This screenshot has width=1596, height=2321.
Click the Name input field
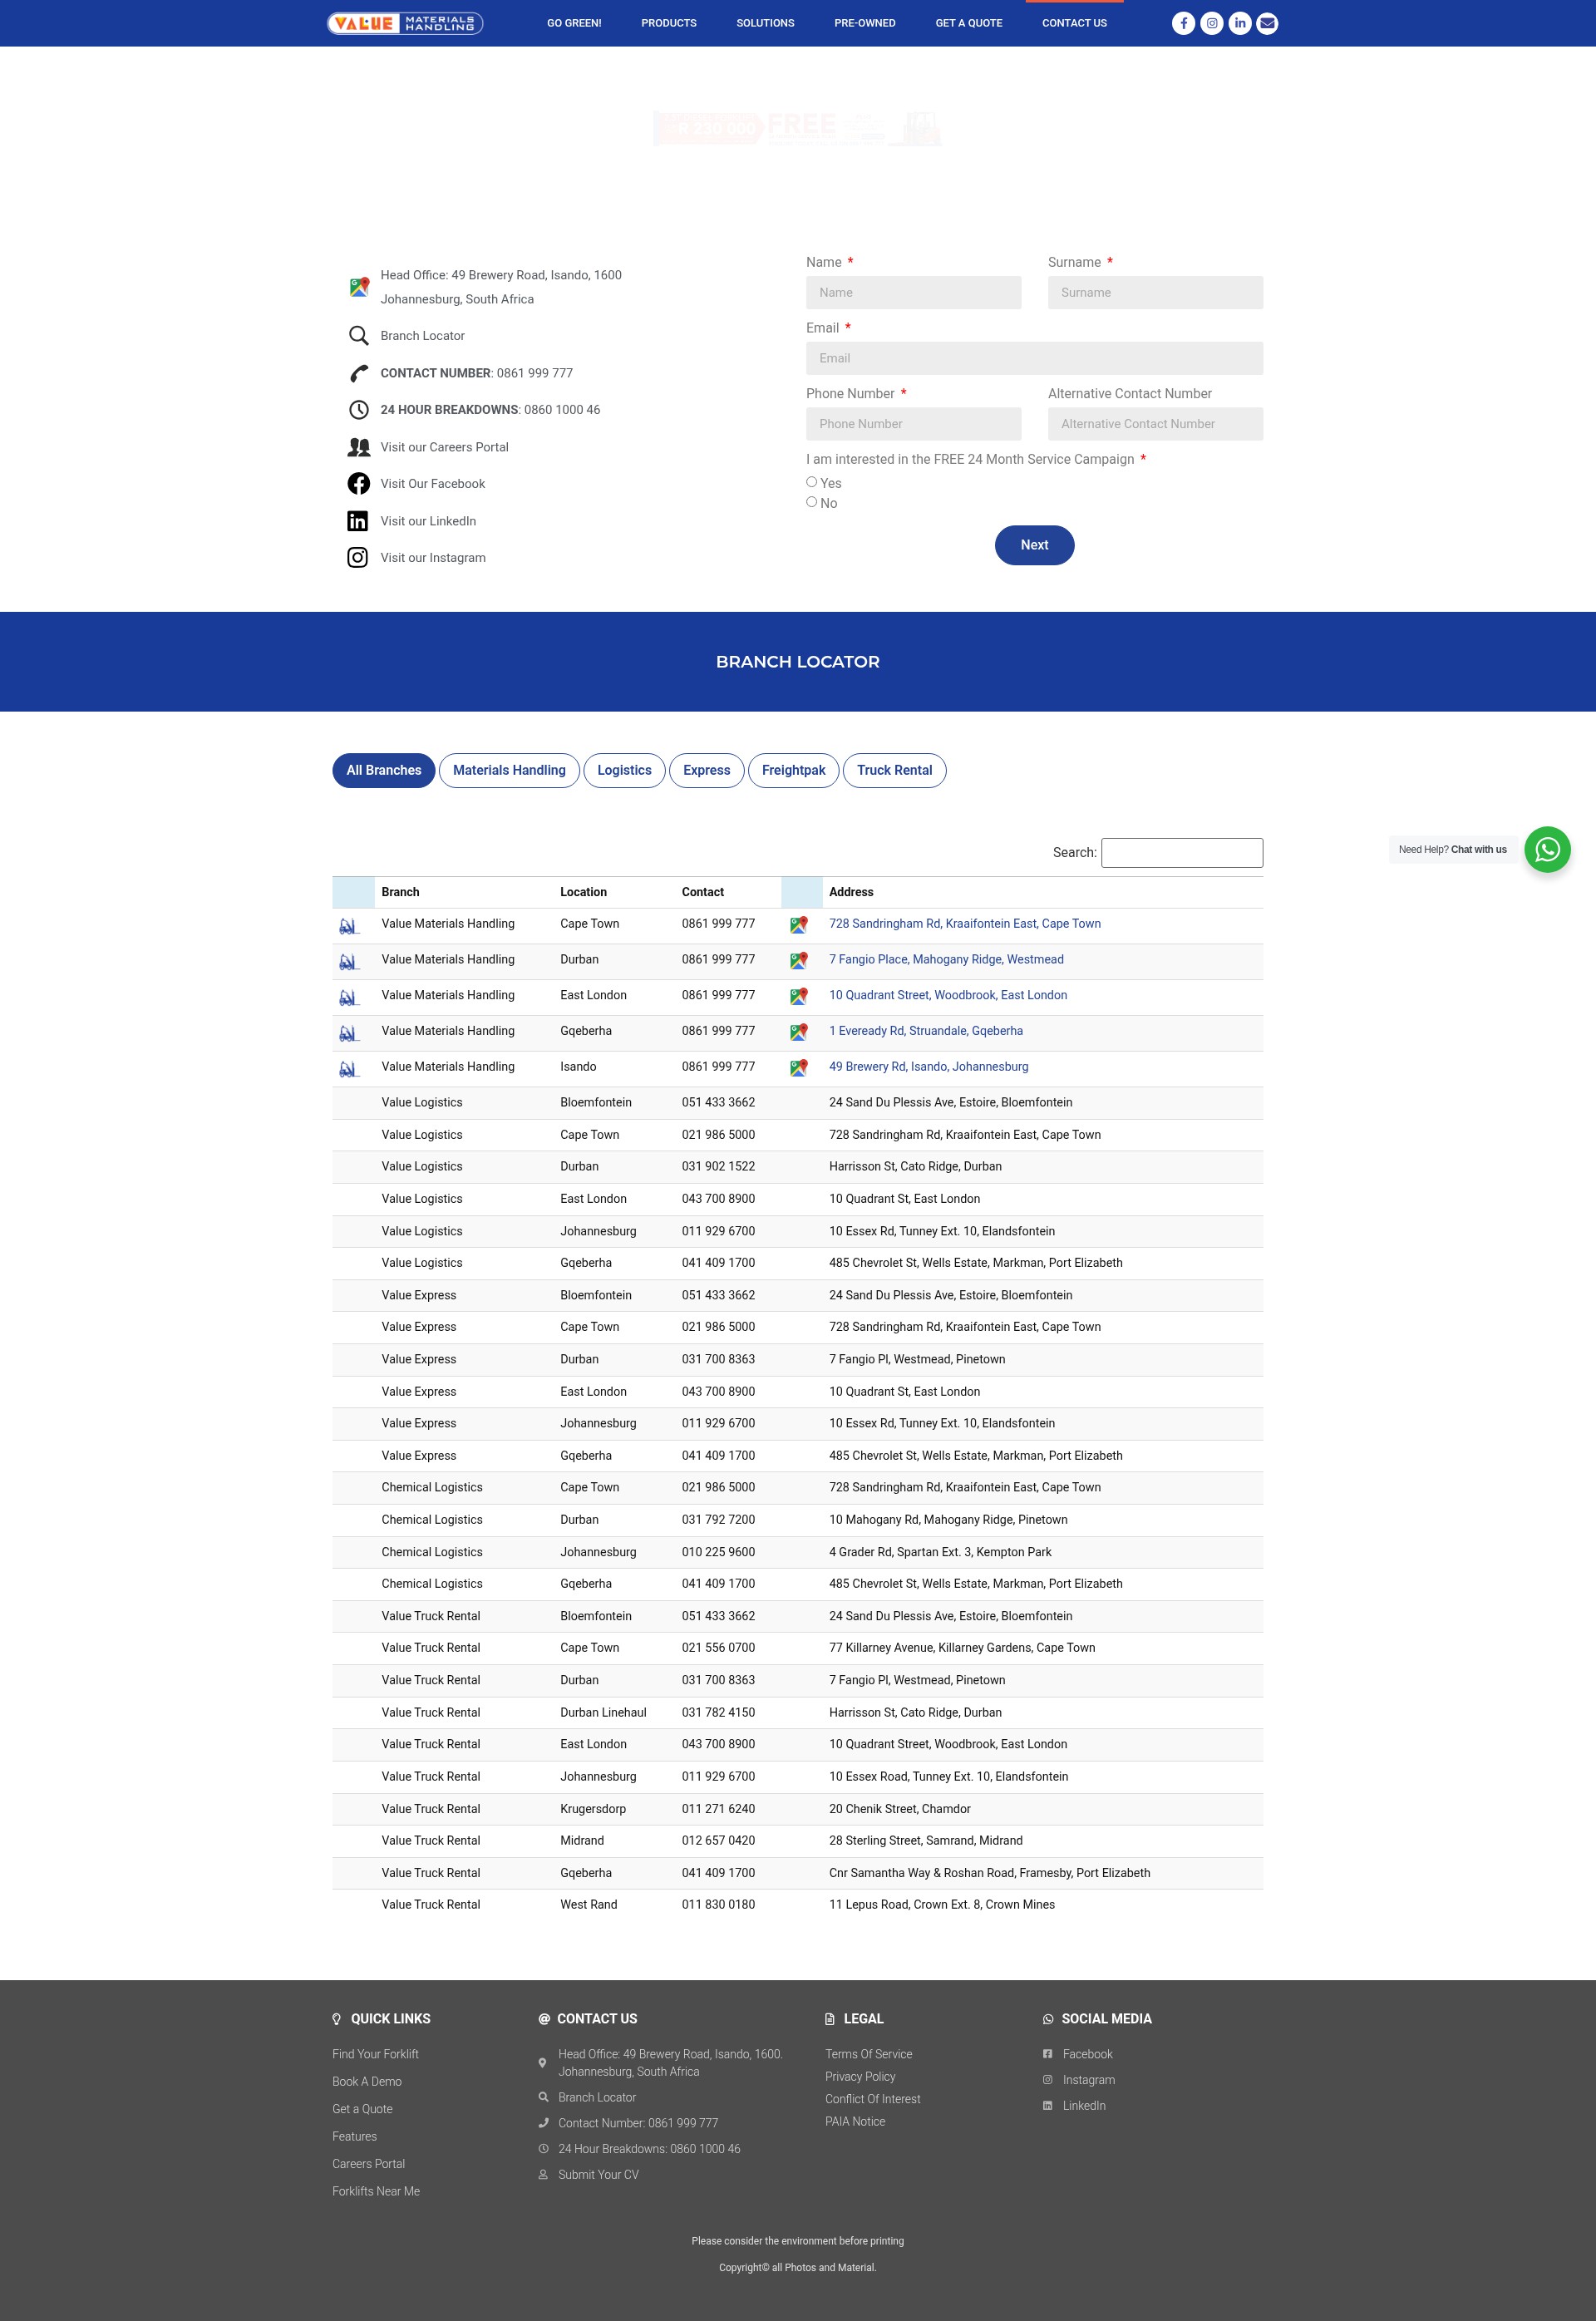(913, 293)
